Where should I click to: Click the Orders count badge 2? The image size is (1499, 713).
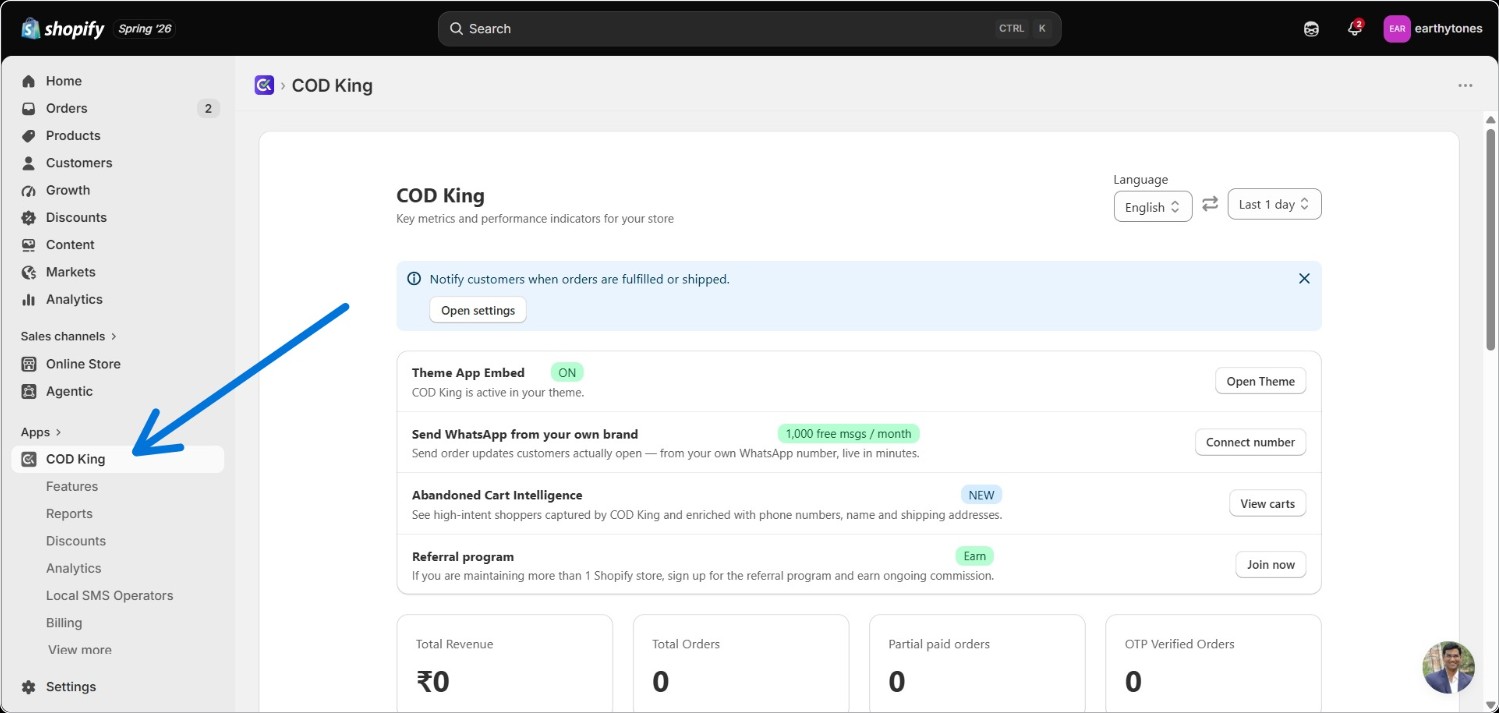(208, 108)
